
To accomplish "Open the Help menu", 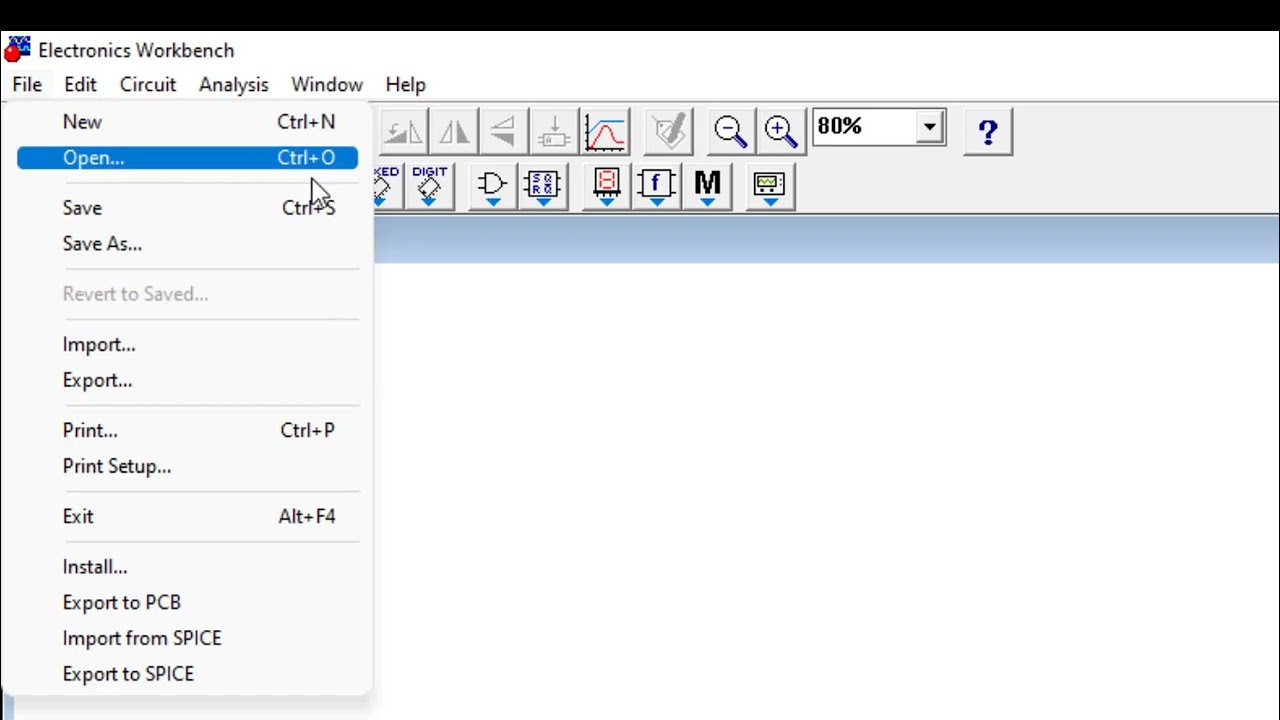I will [406, 85].
